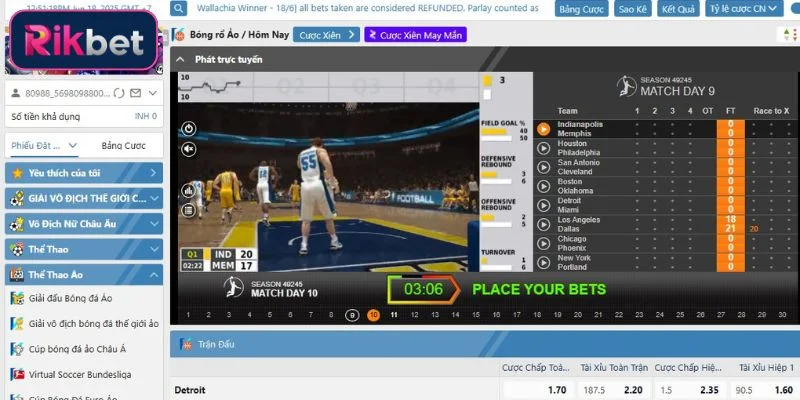Open the Virtual Soccer Bundesliga link
This screenshot has width=800, height=400.
pyautogui.click(x=80, y=373)
